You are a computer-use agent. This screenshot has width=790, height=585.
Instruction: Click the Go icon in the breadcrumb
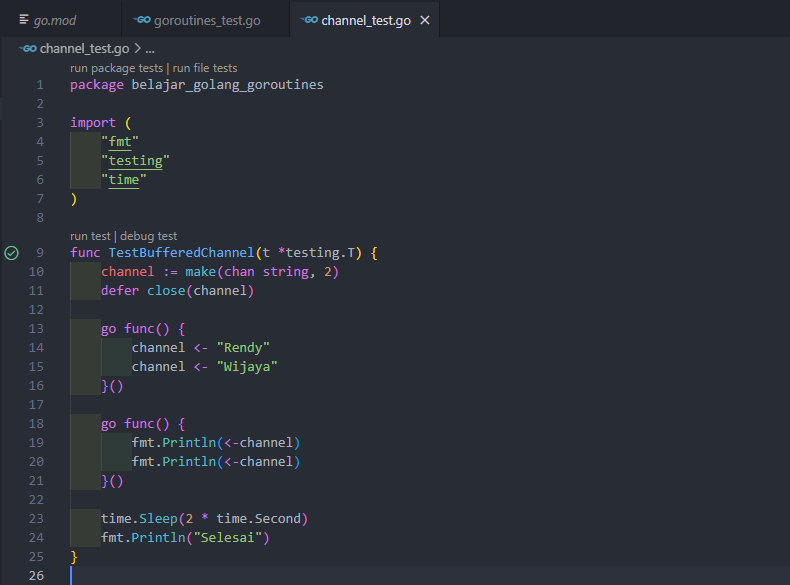[28, 48]
